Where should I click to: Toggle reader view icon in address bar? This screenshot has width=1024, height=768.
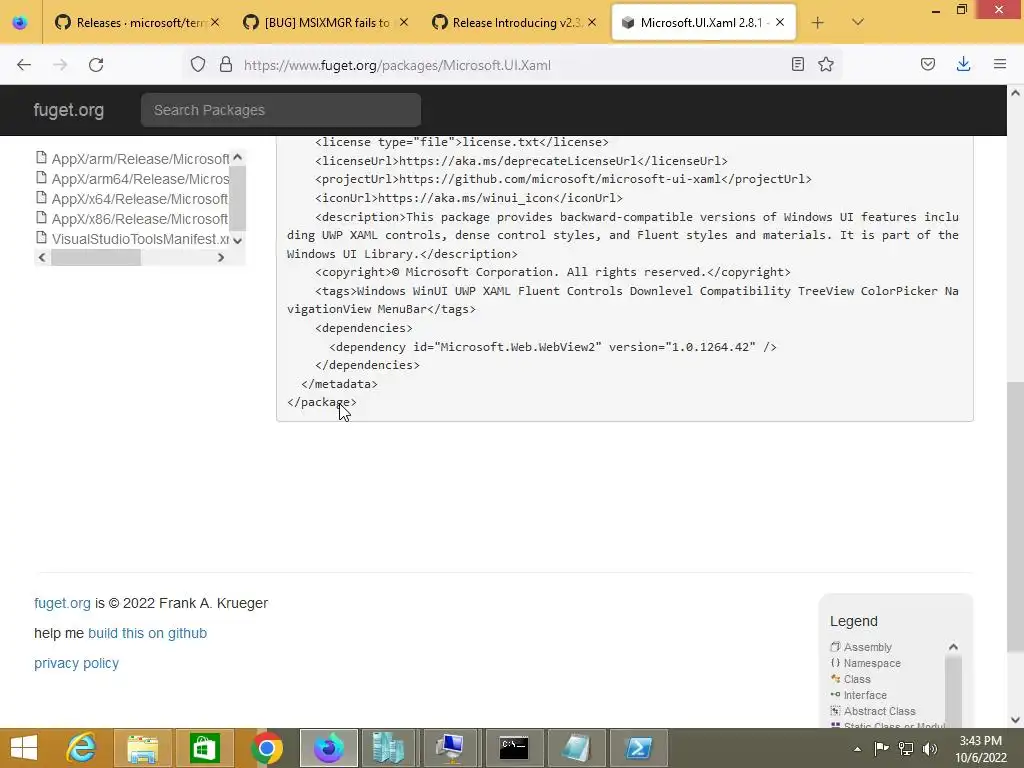point(797,64)
